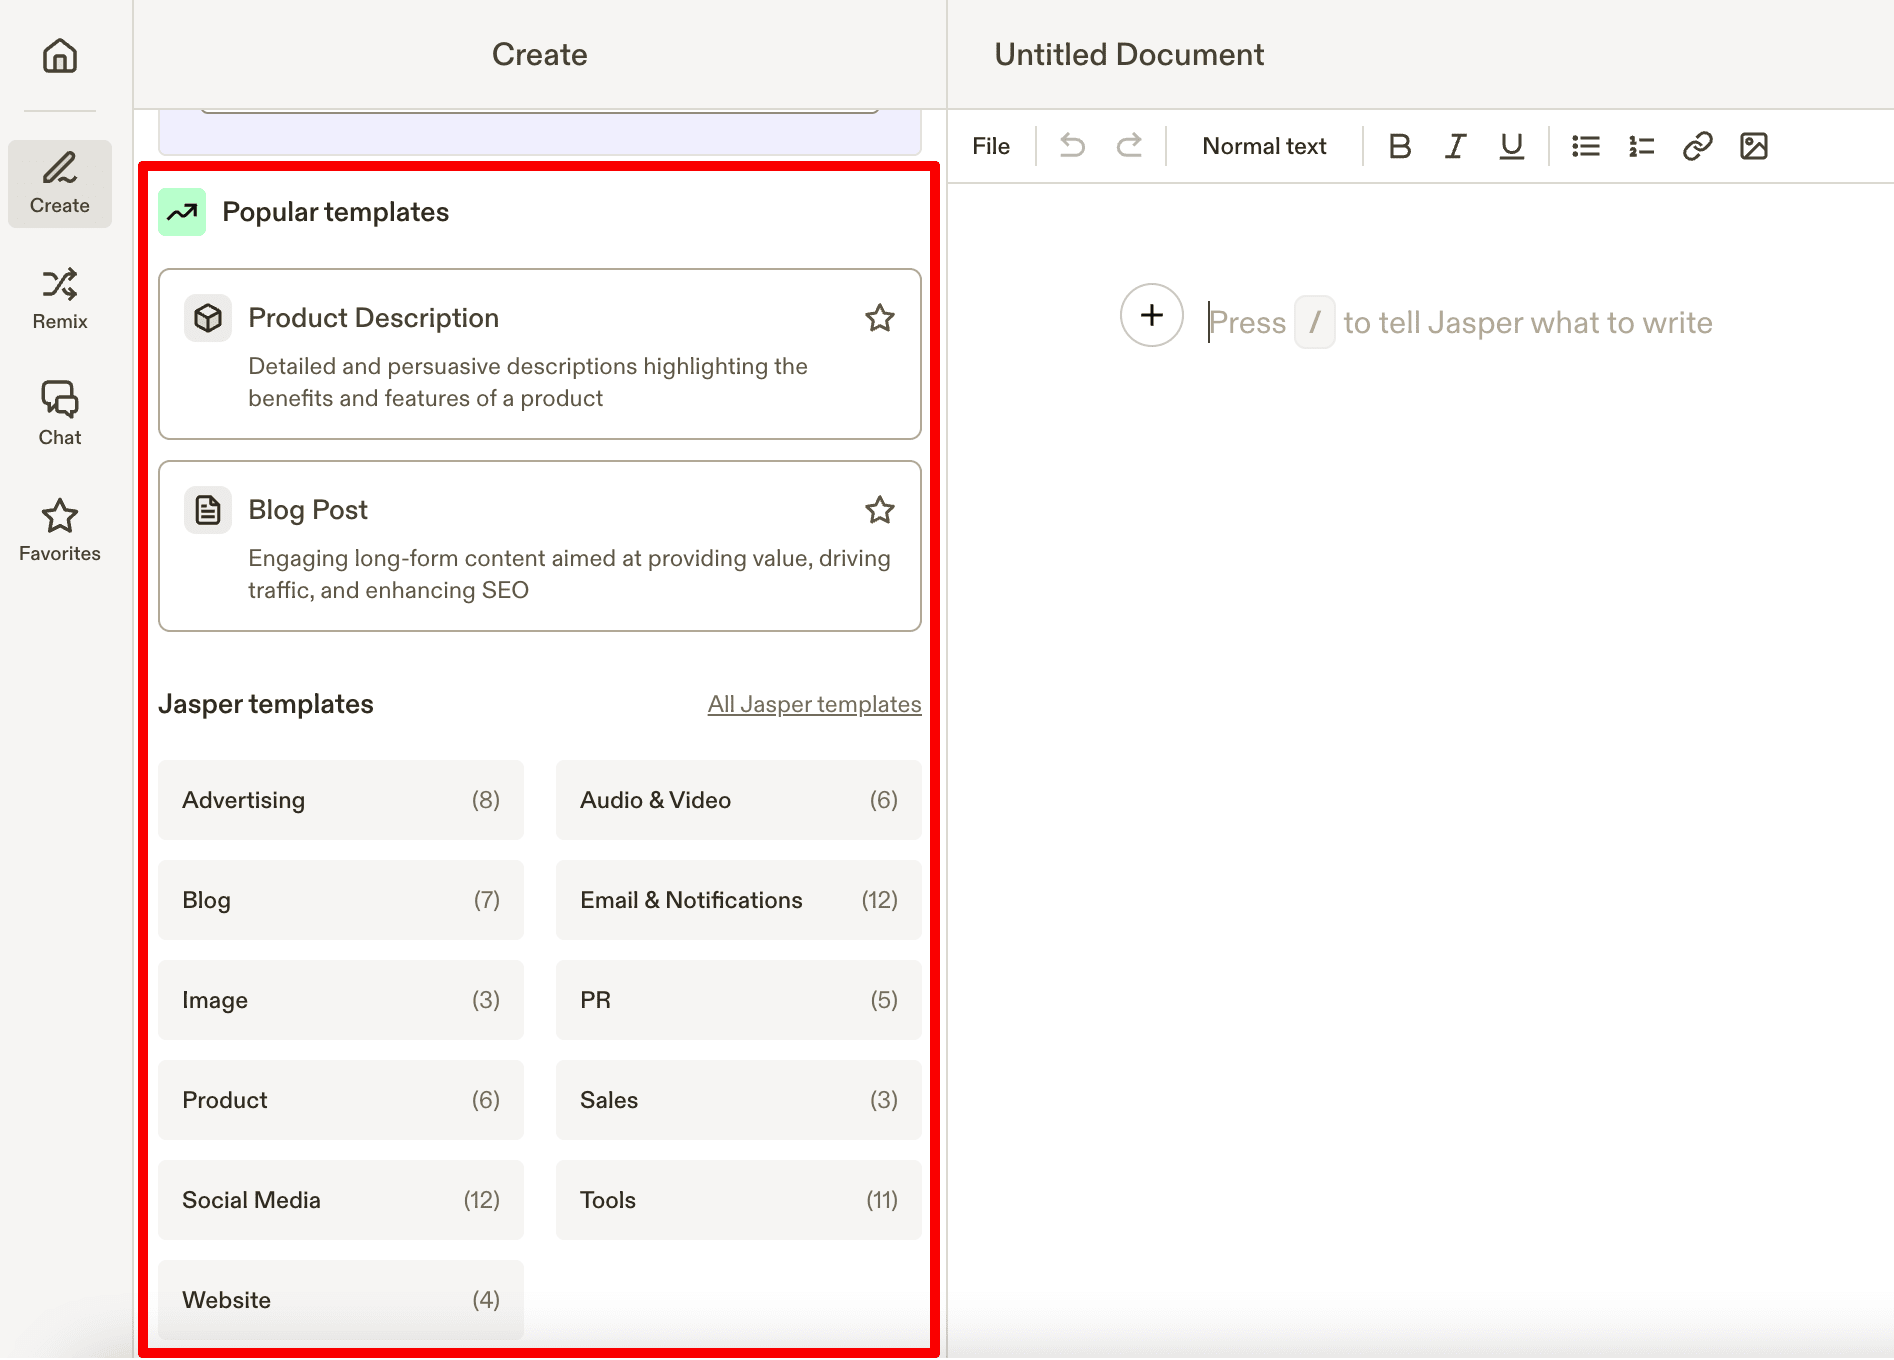Click the Untitled Document title

[x=1129, y=54]
